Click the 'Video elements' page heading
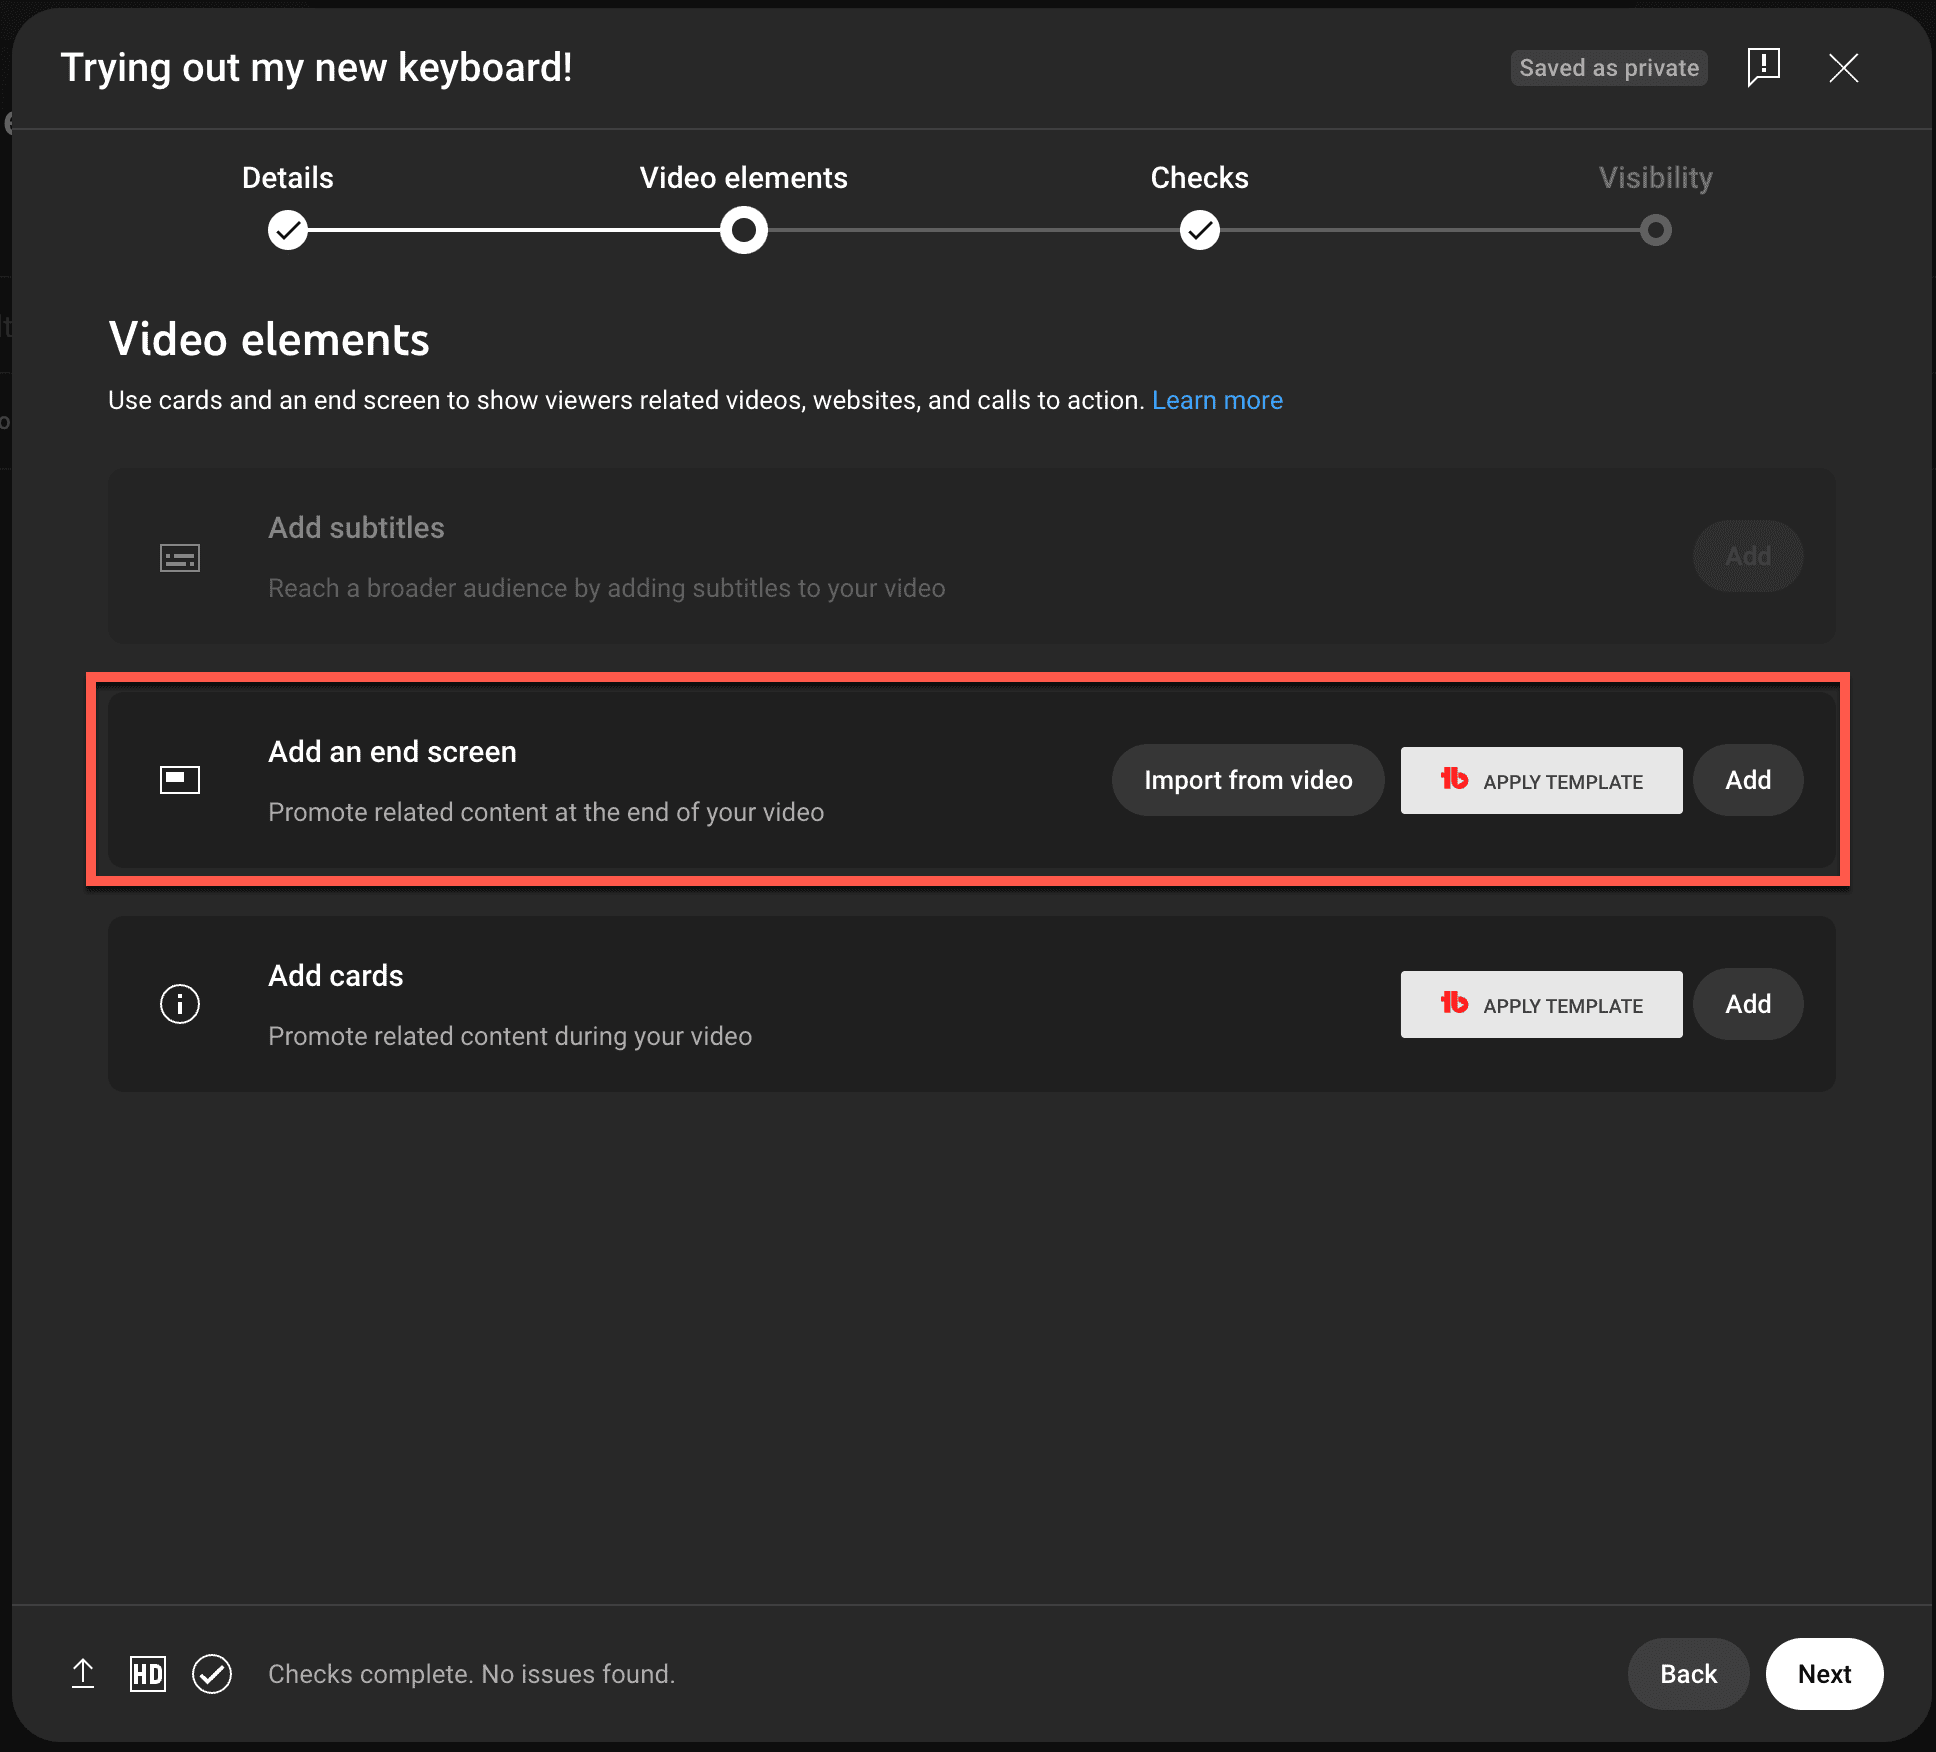The width and height of the screenshot is (1936, 1752). (x=269, y=339)
